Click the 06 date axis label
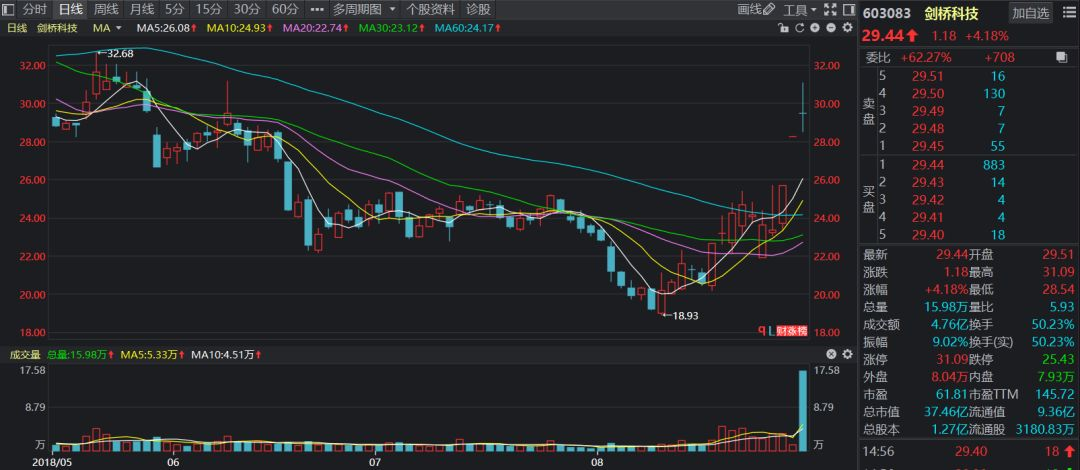This screenshot has height=470, width=1080. [x=172, y=462]
